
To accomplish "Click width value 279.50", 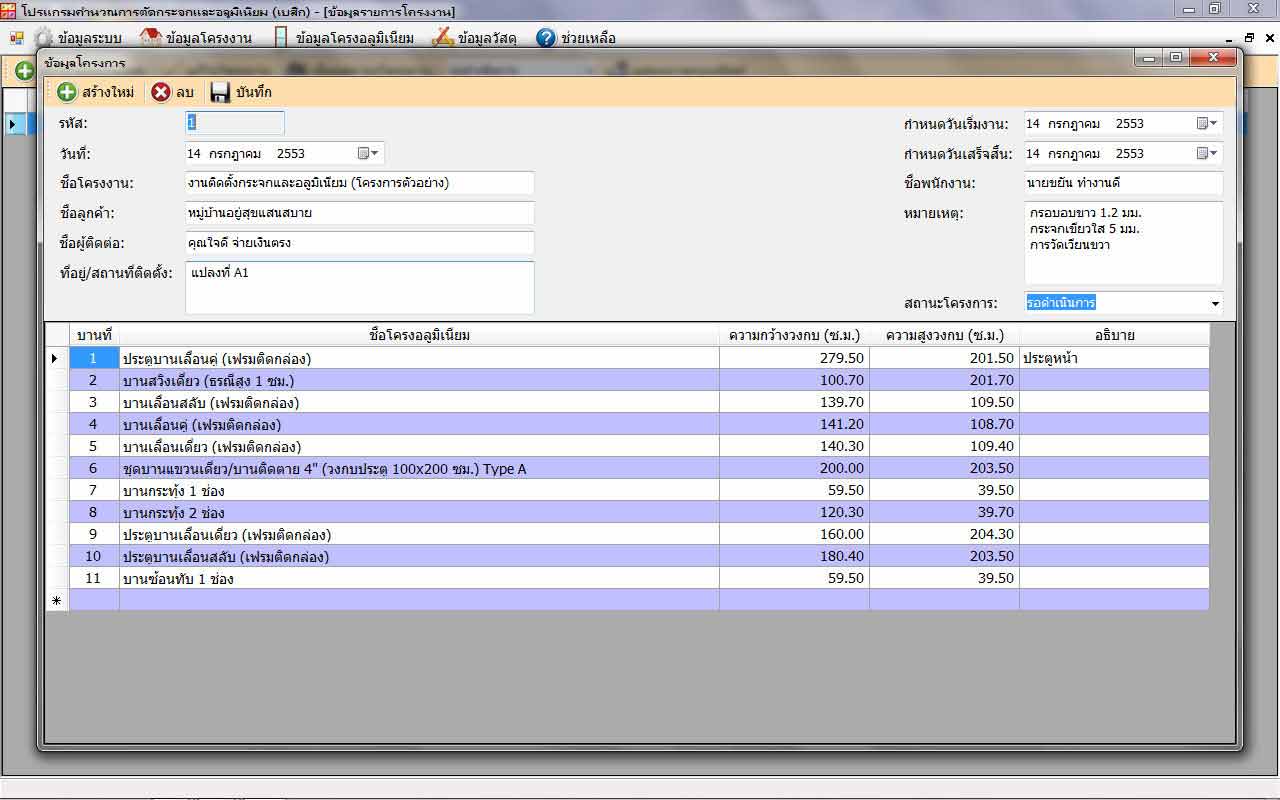I will pos(794,358).
